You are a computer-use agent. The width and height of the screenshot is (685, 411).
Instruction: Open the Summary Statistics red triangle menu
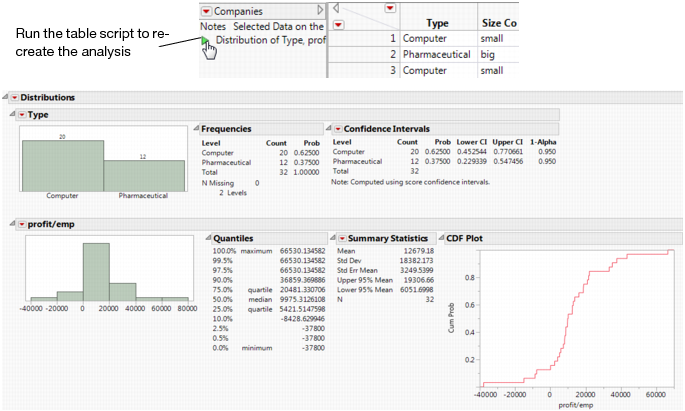[x=338, y=237]
